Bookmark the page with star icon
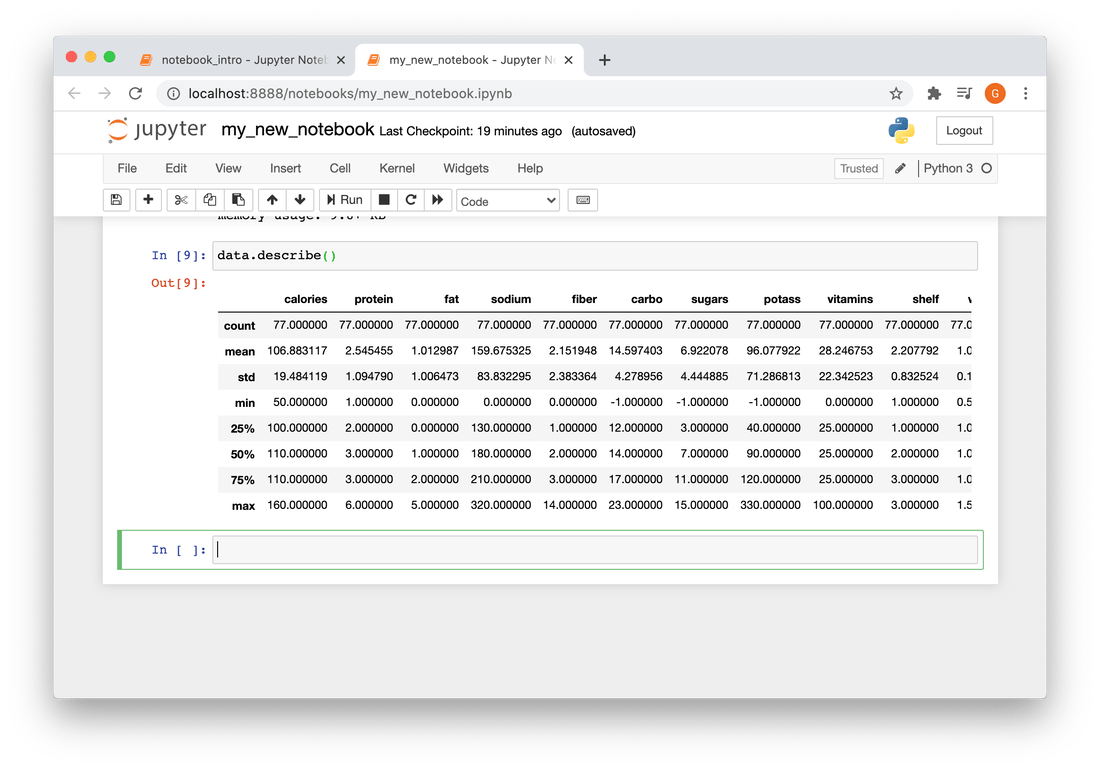 (x=896, y=92)
